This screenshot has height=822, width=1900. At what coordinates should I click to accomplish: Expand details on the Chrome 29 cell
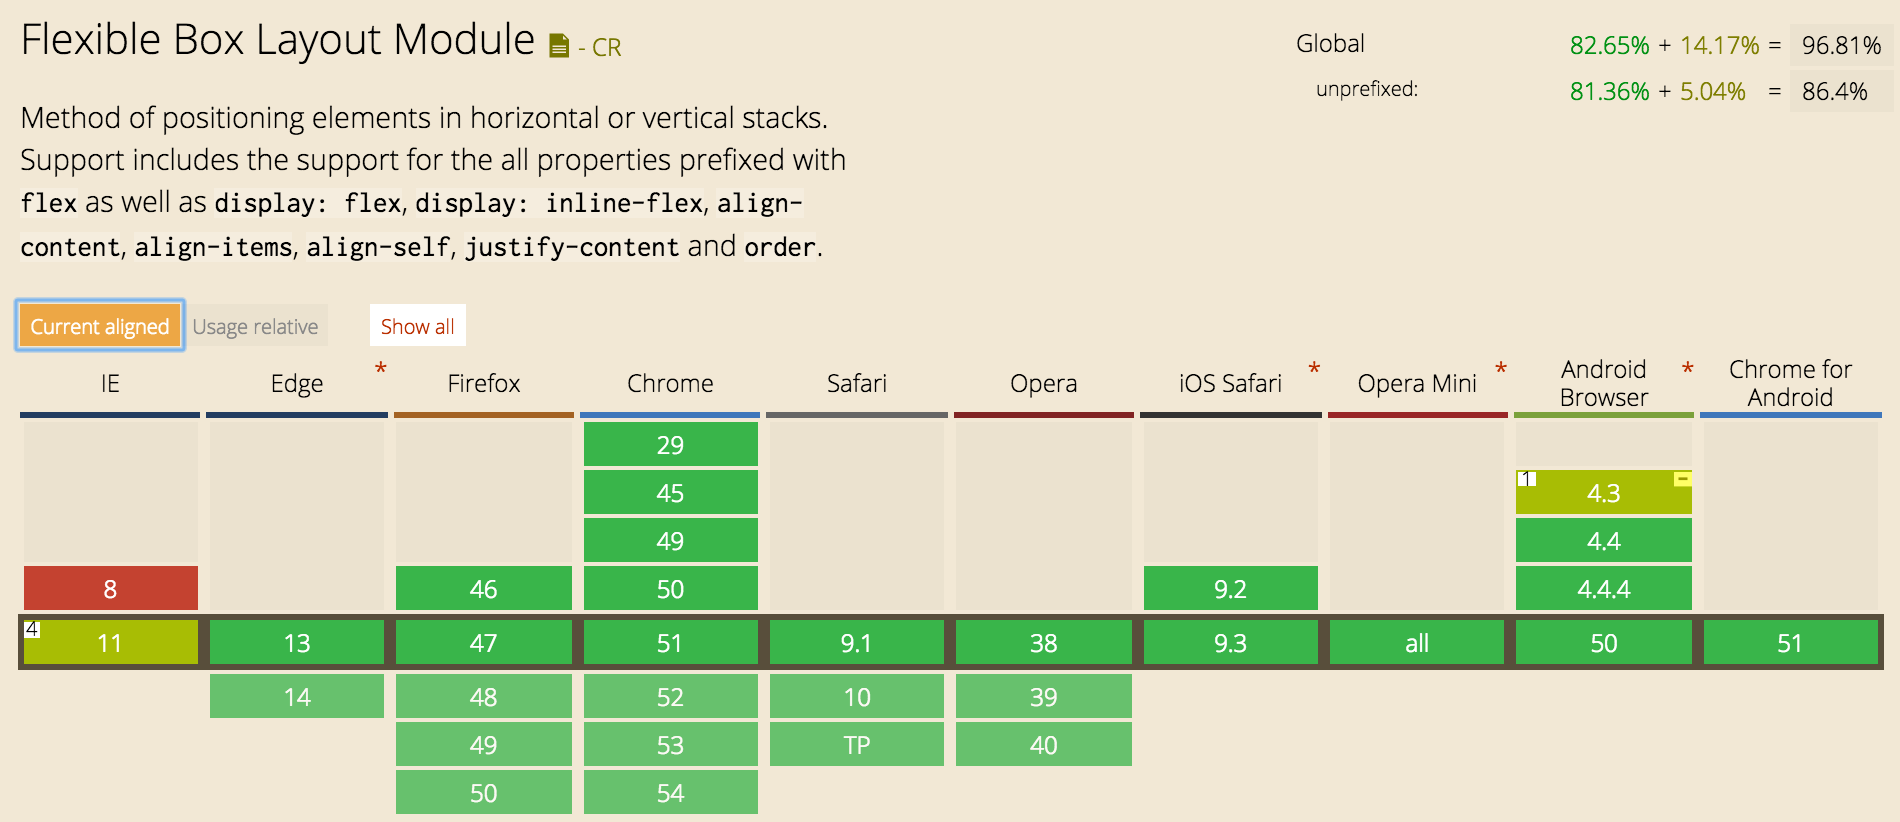tap(670, 443)
